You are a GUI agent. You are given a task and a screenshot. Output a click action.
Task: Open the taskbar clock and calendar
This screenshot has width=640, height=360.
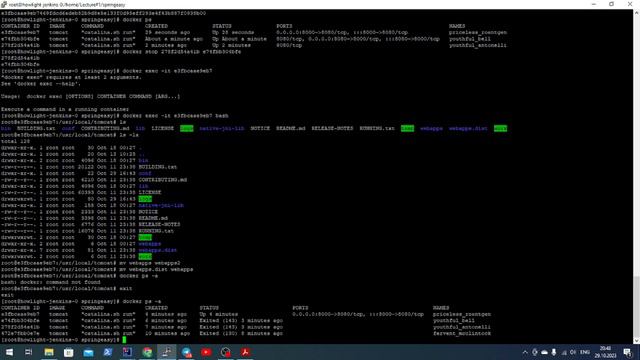click(x=605, y=352)
